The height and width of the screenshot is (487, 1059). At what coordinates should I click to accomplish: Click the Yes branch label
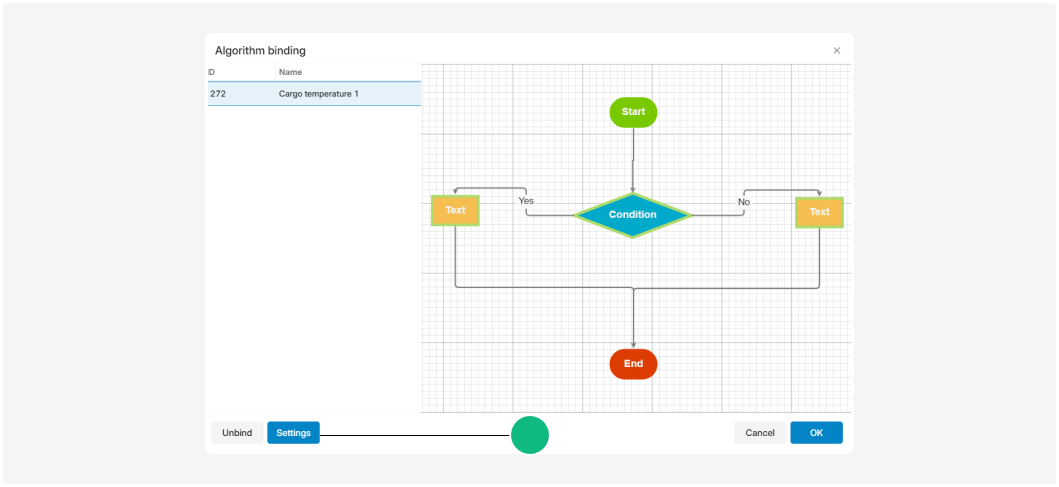526,201
